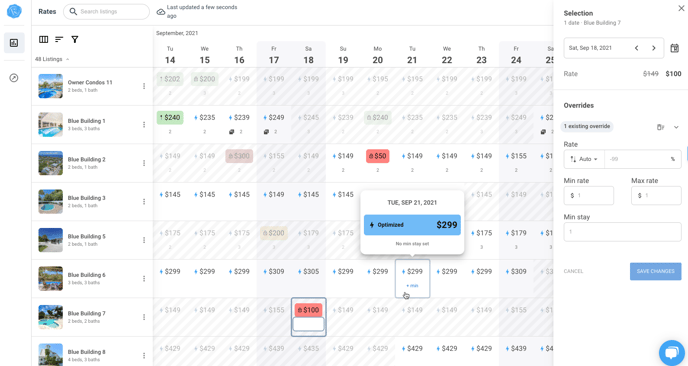Delete the existing override icon
Image resolution: width=688 pixels, height=366 pixels.
pyautogui.click(x=660, y=127)
